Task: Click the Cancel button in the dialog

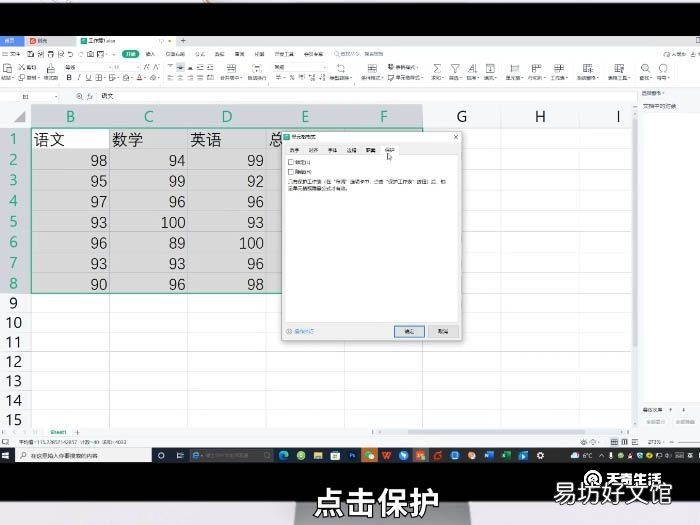Action: (442, 331)
